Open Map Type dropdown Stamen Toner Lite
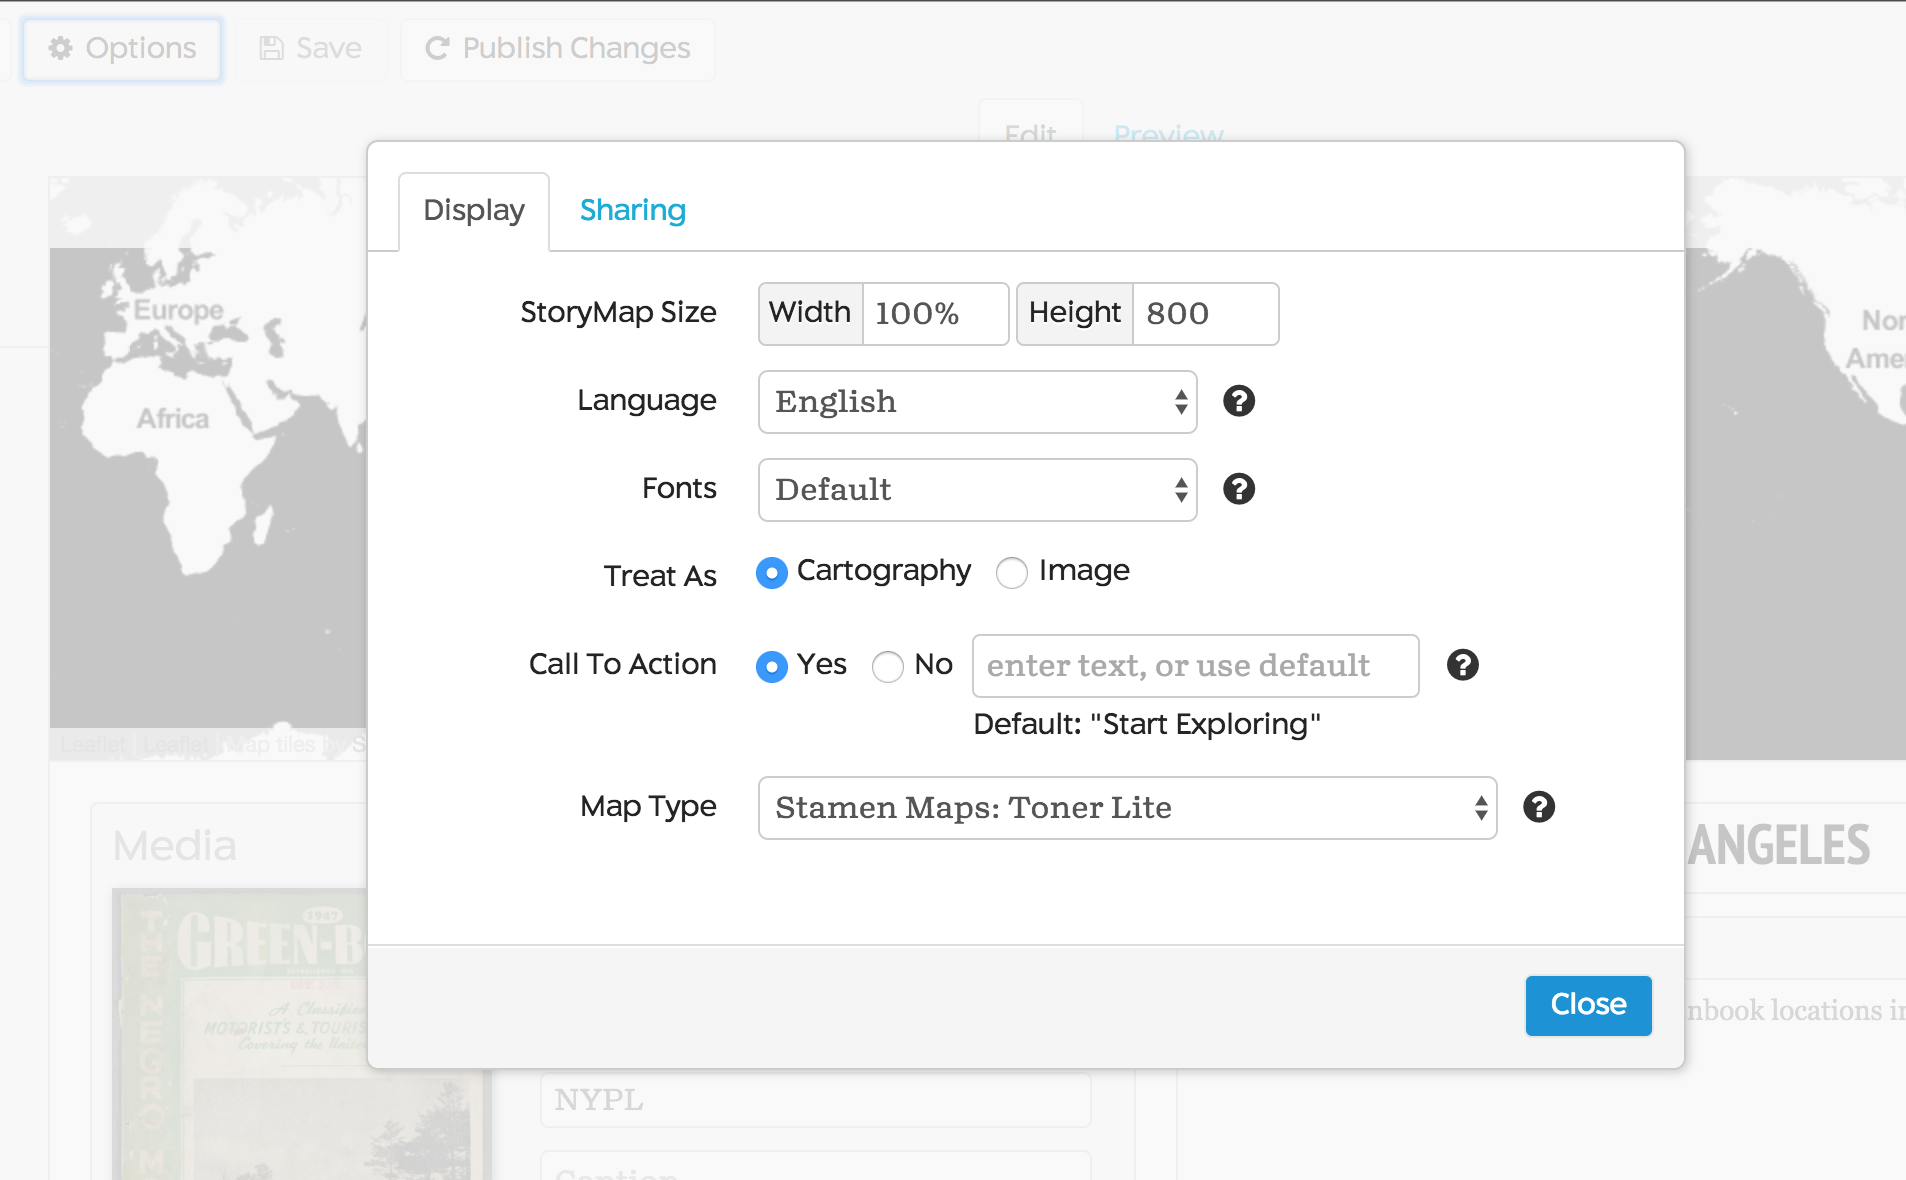 1127,808
